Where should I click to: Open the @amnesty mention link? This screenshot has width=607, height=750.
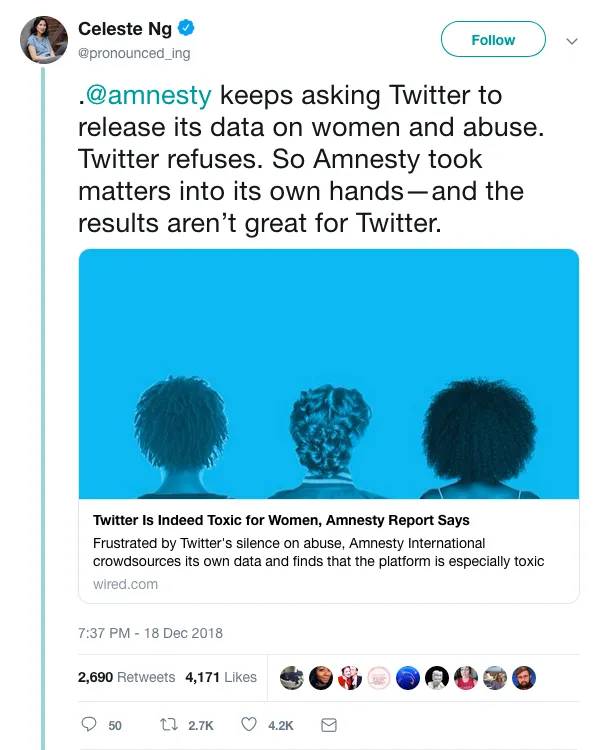149,95
